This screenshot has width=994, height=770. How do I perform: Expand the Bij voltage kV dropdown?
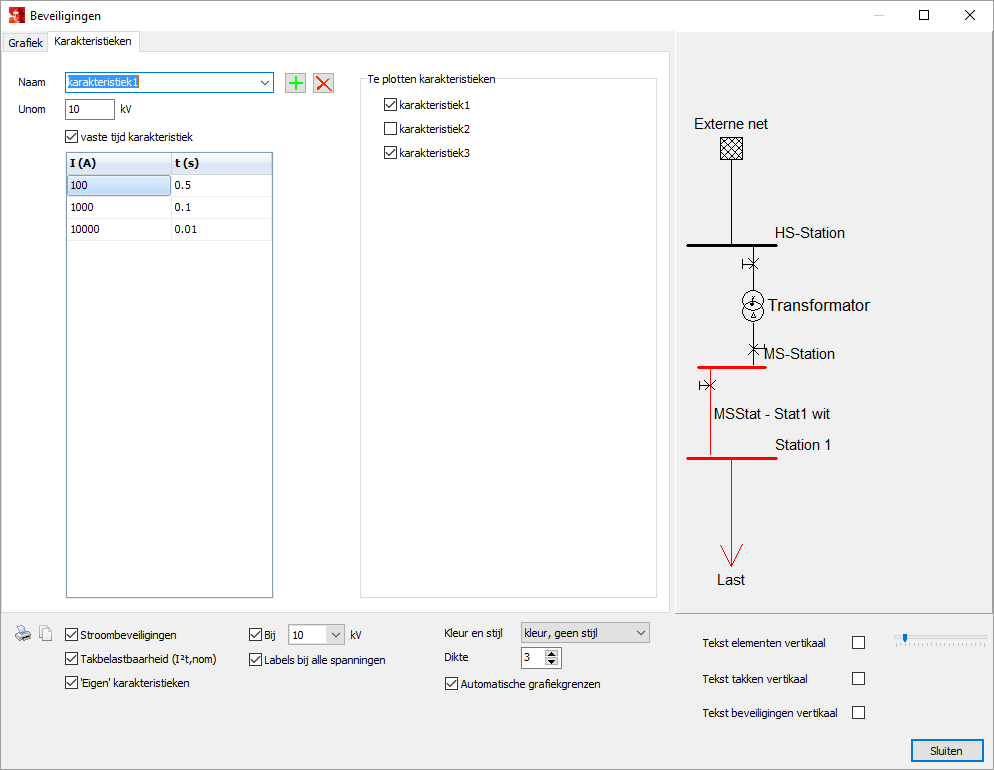[x=334, y=634]
